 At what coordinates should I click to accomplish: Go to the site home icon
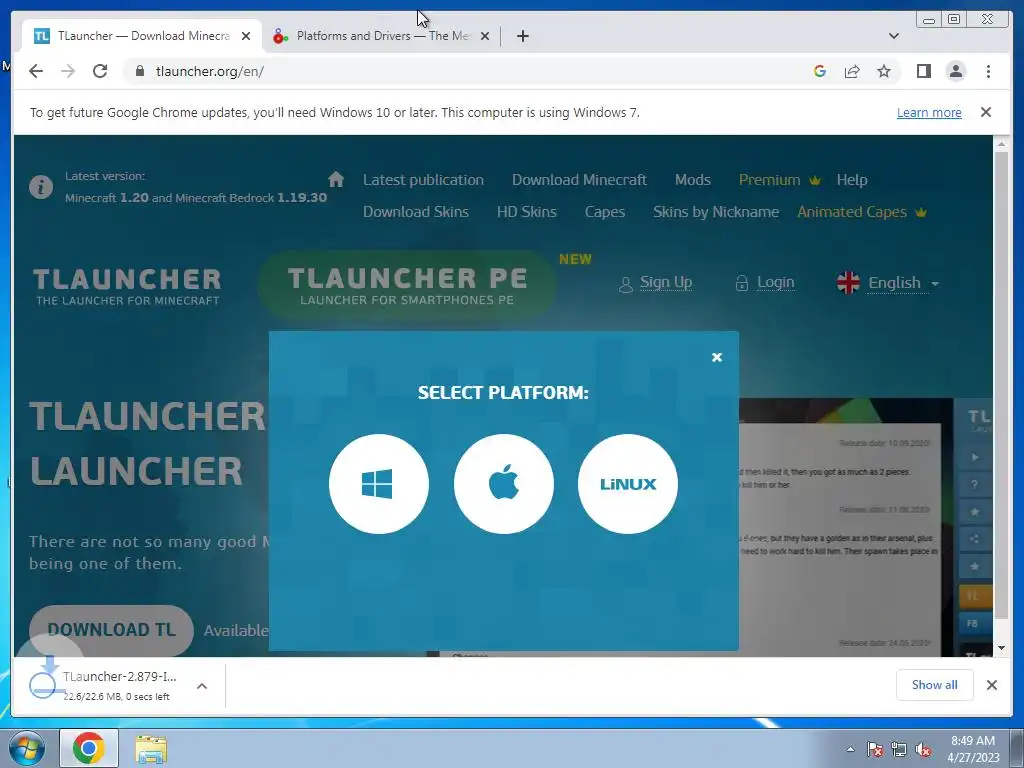pyautogui.click(x=336, y=179)
